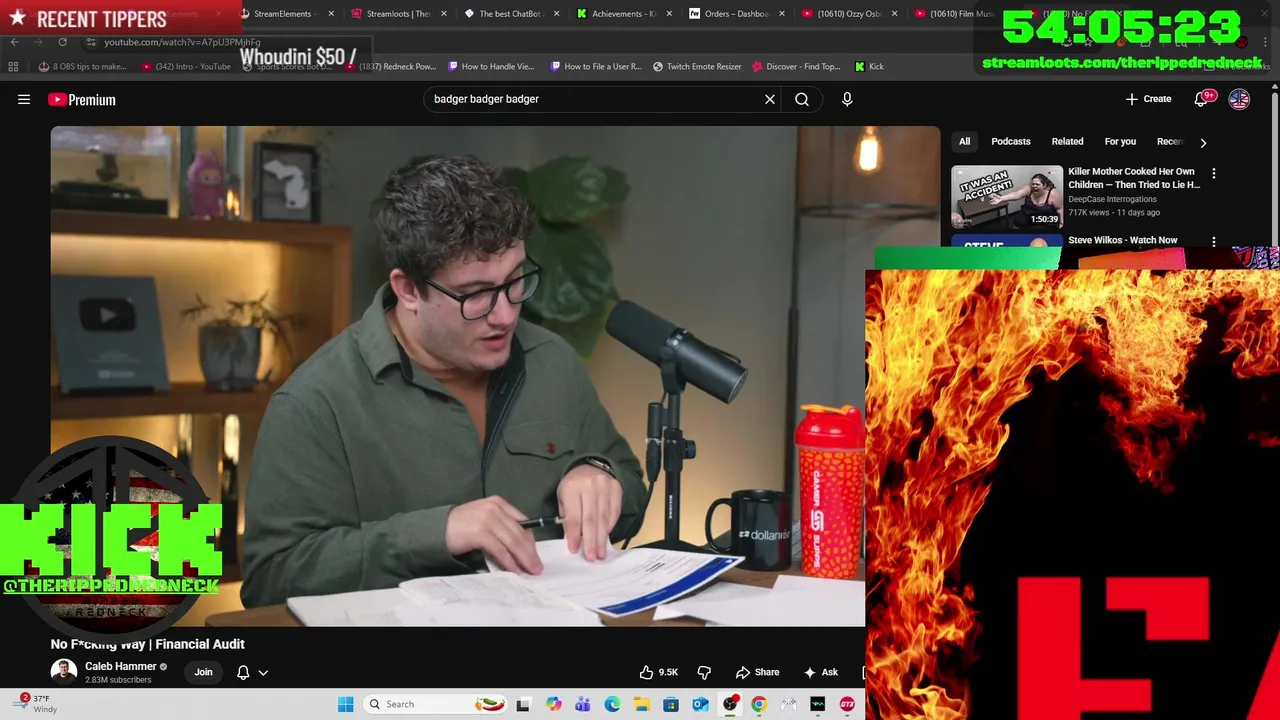The height and width of the screenshot is (720, 1280).
Task: Show more filter chips with right arrow
Action: pos(1203,142)
